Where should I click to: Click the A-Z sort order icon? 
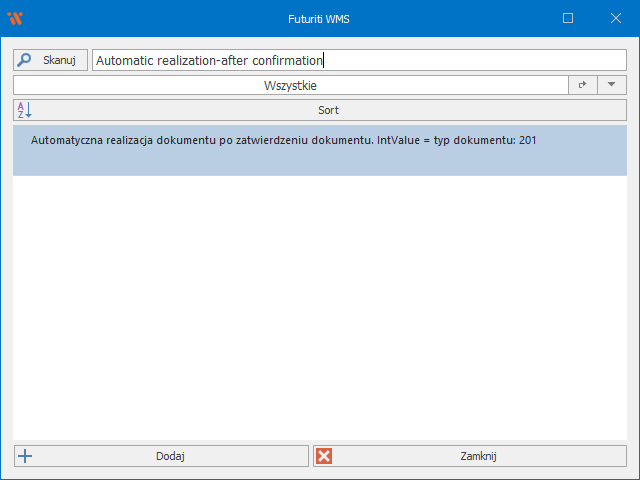click(25, 110)
